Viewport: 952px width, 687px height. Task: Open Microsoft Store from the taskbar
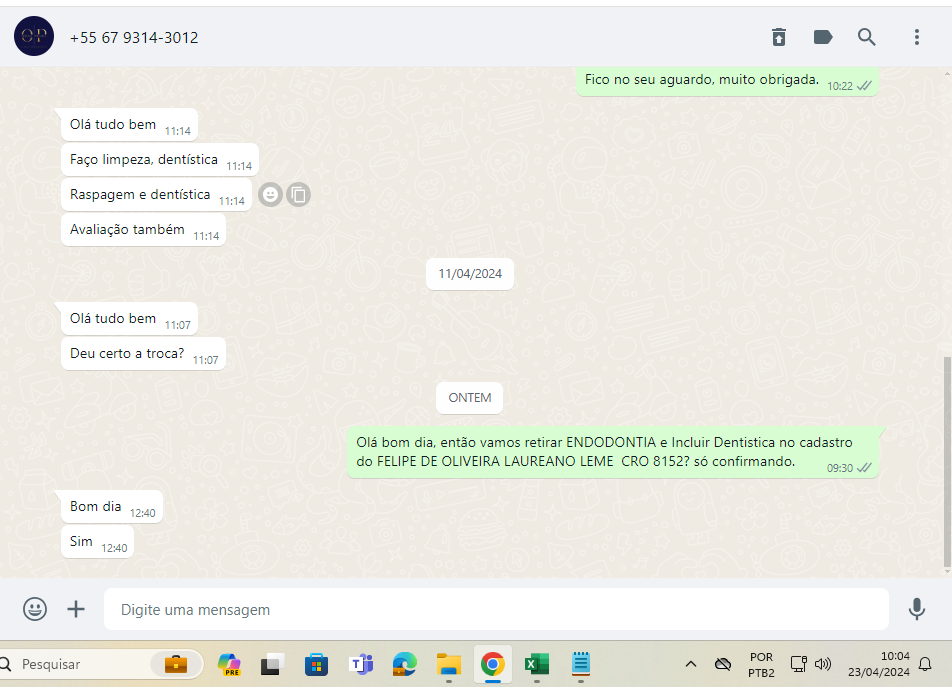pyautogui.click(x=316, y=665)
